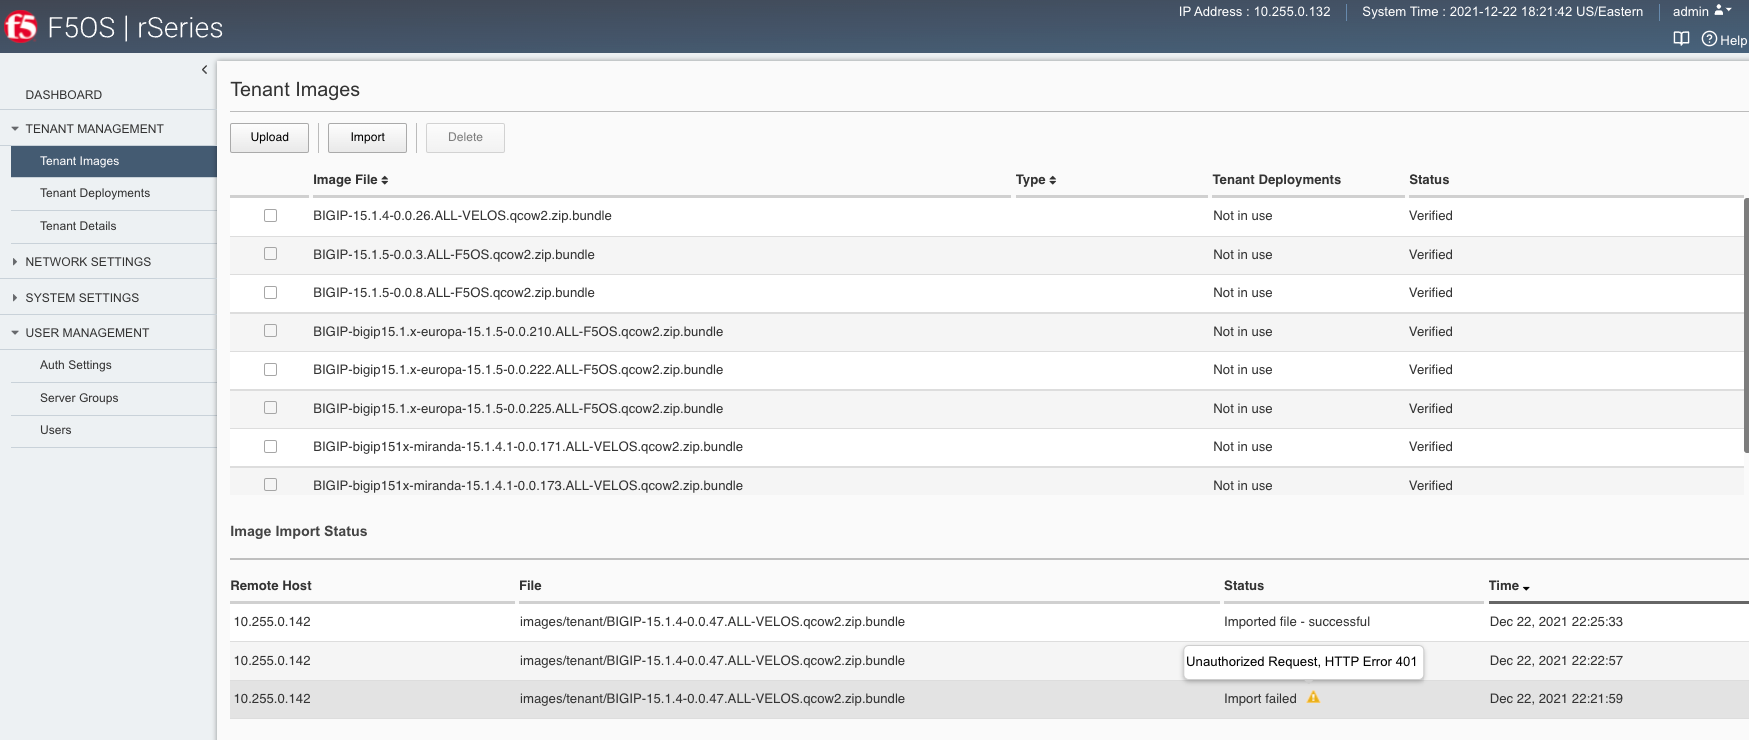Check the europa 0.0.222 image row
The height and width of the screenshot is (740, 1749).
coord(270,369)
